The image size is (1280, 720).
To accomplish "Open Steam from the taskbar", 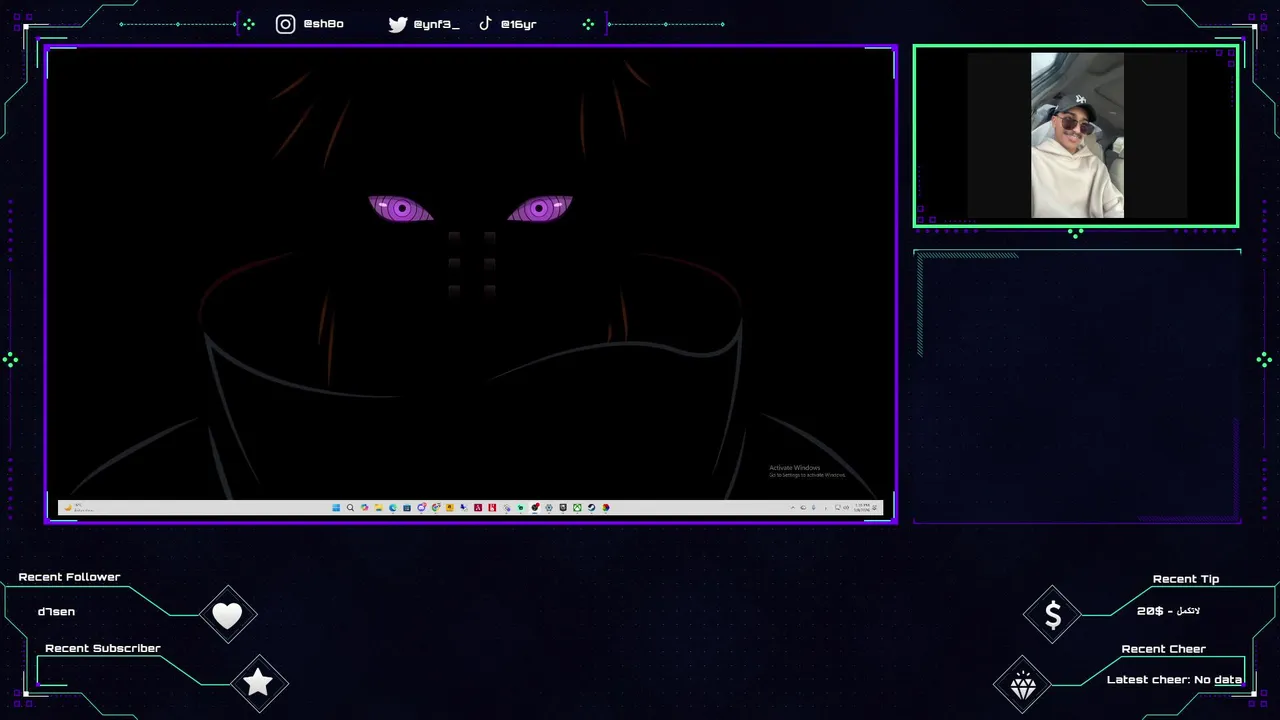I will pos(592,508).
